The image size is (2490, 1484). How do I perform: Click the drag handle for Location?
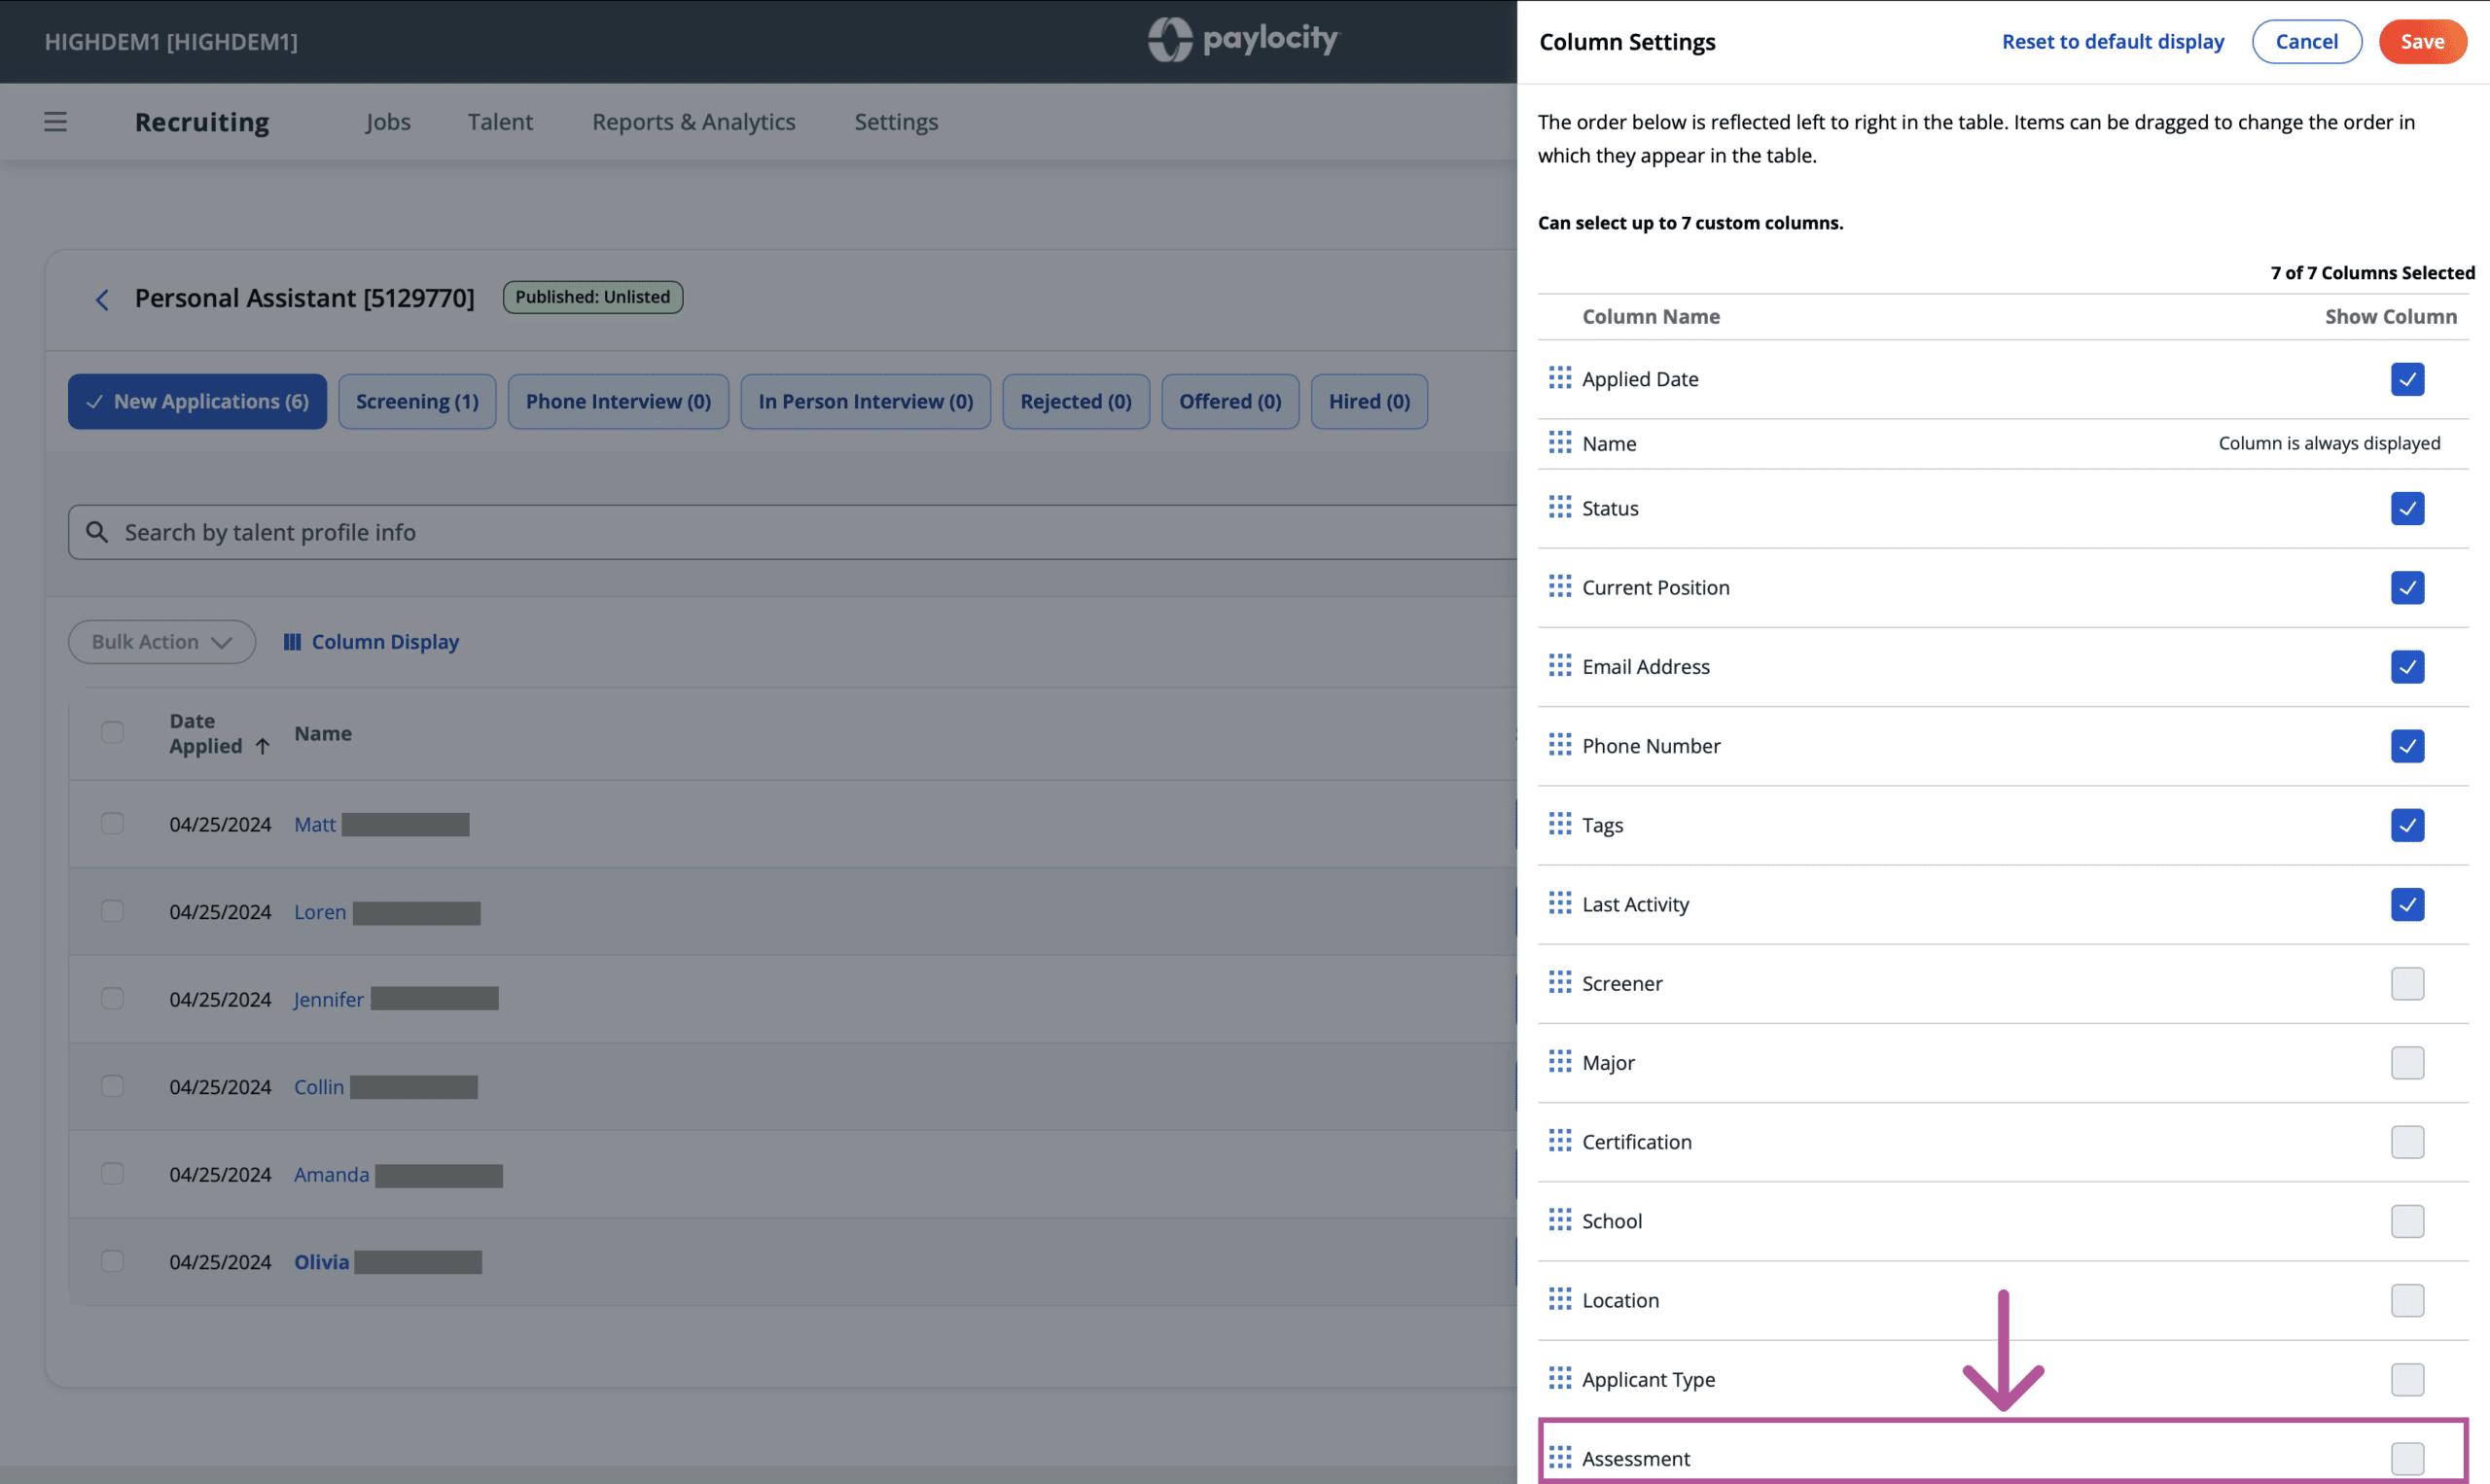point(1559,1299)
